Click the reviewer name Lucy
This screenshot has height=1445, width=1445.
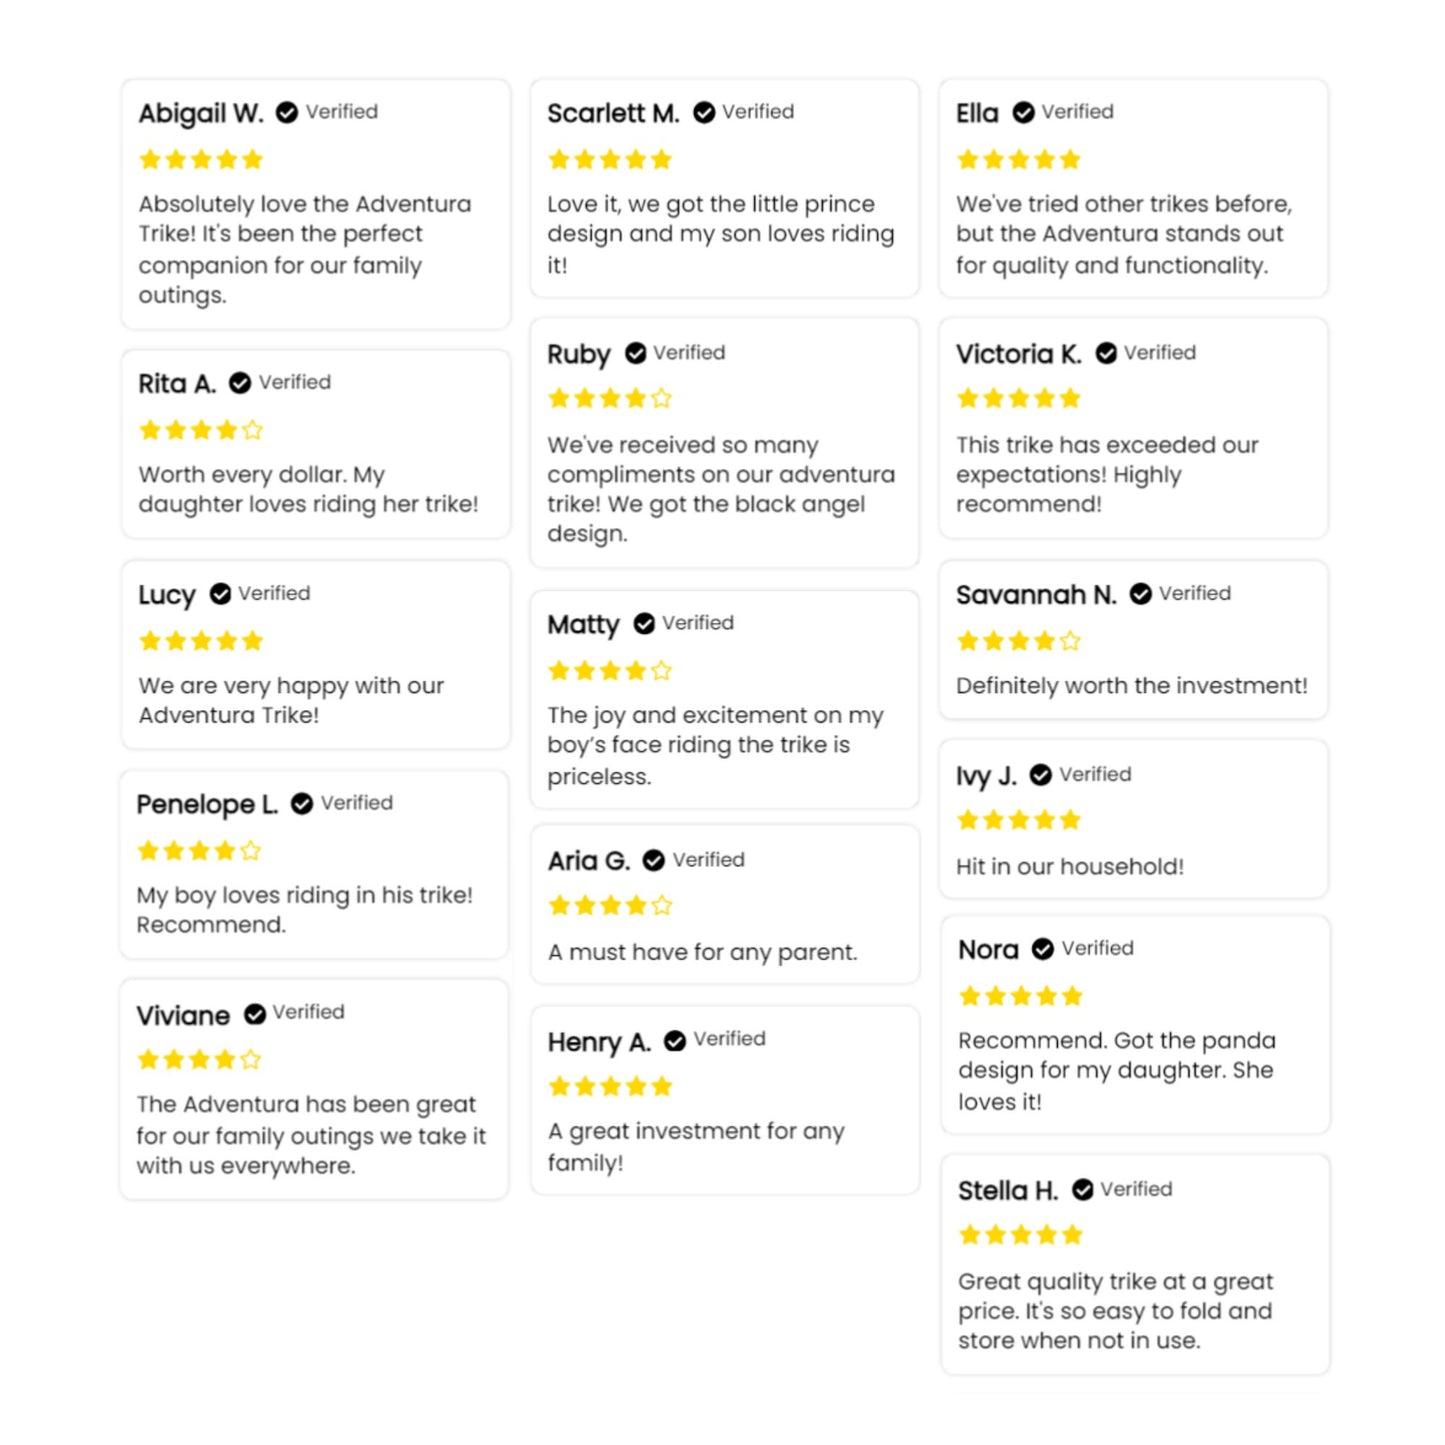tap(167, 595)
